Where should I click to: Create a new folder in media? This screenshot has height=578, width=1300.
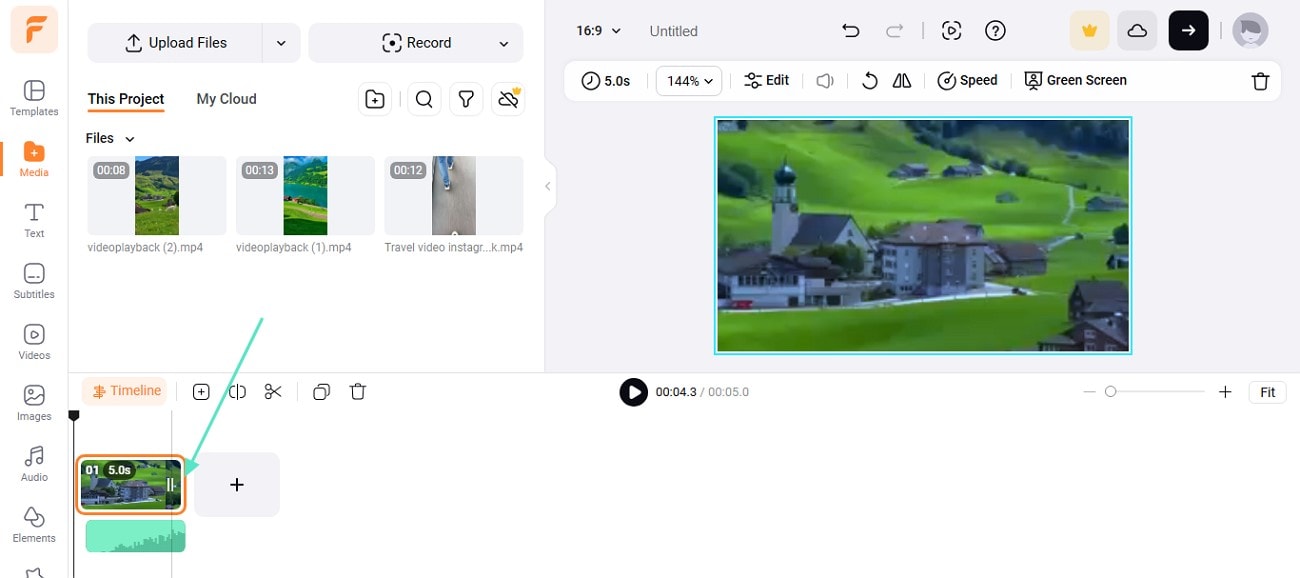click(x=375, y=99)
